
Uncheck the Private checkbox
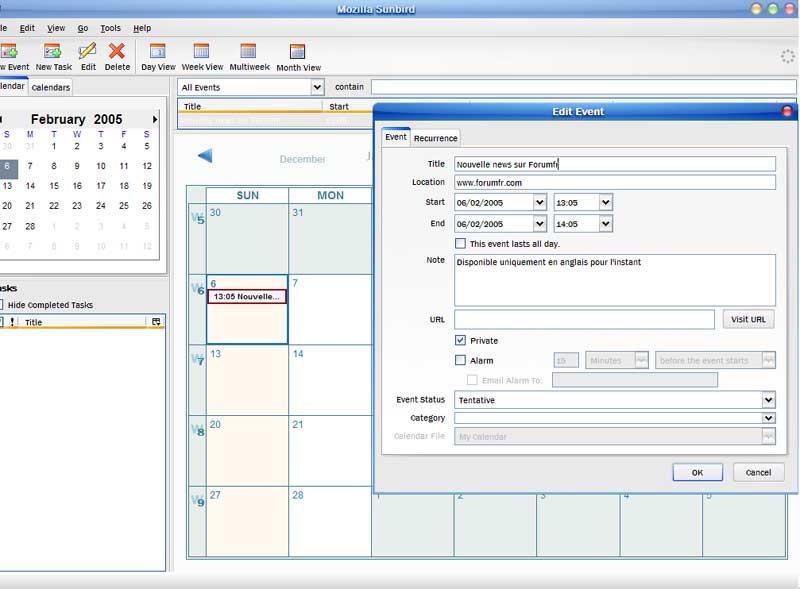(460, 340)
